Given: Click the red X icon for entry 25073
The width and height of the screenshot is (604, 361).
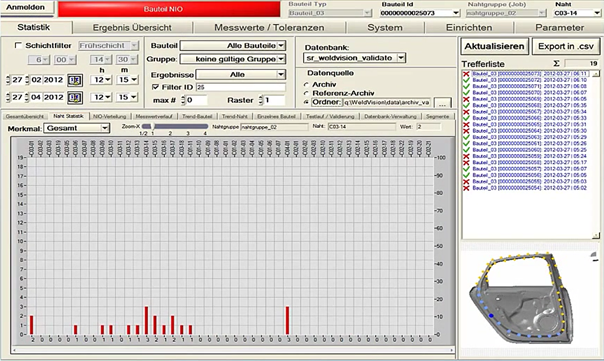Looking at the screenshot, I should click(466, 74).
